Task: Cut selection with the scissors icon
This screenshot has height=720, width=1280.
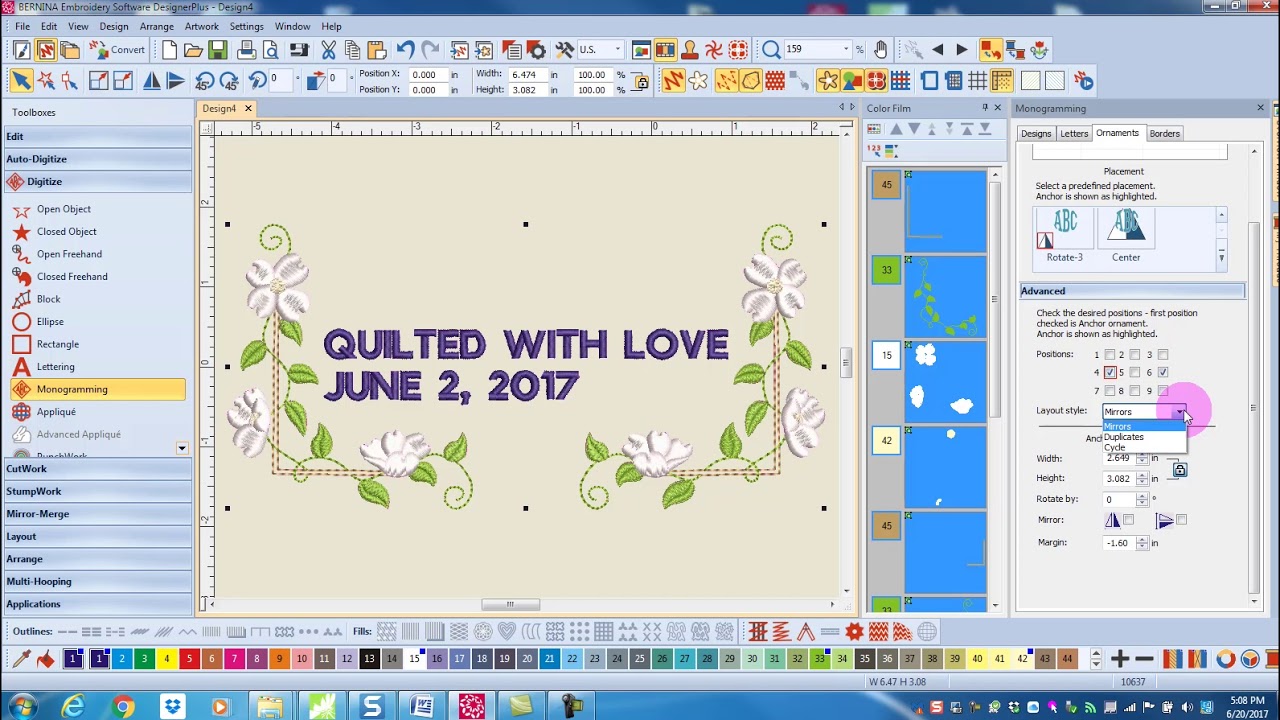Action: pyautogui.click(x=328, y=50)
